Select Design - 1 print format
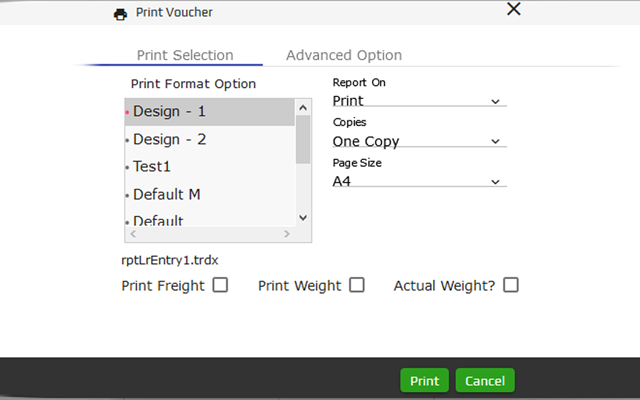This screenshot has height=400, width=640. click(210, 111)
